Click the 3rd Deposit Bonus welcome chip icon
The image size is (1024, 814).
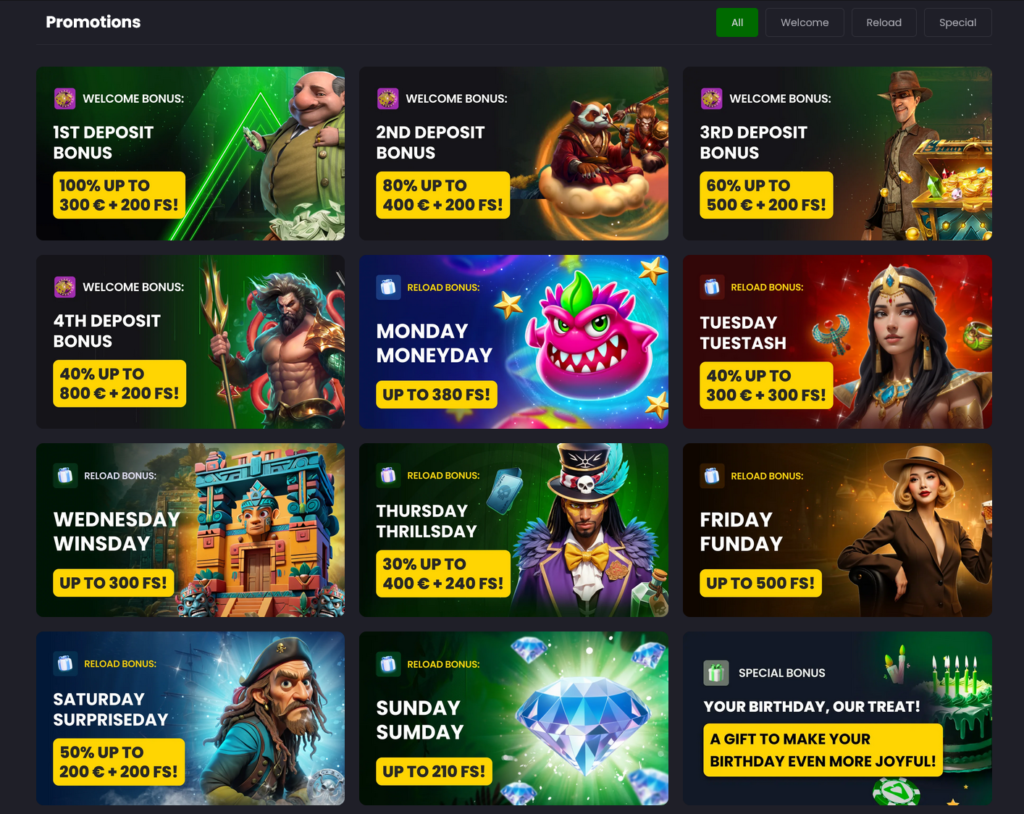pos(711,99)
